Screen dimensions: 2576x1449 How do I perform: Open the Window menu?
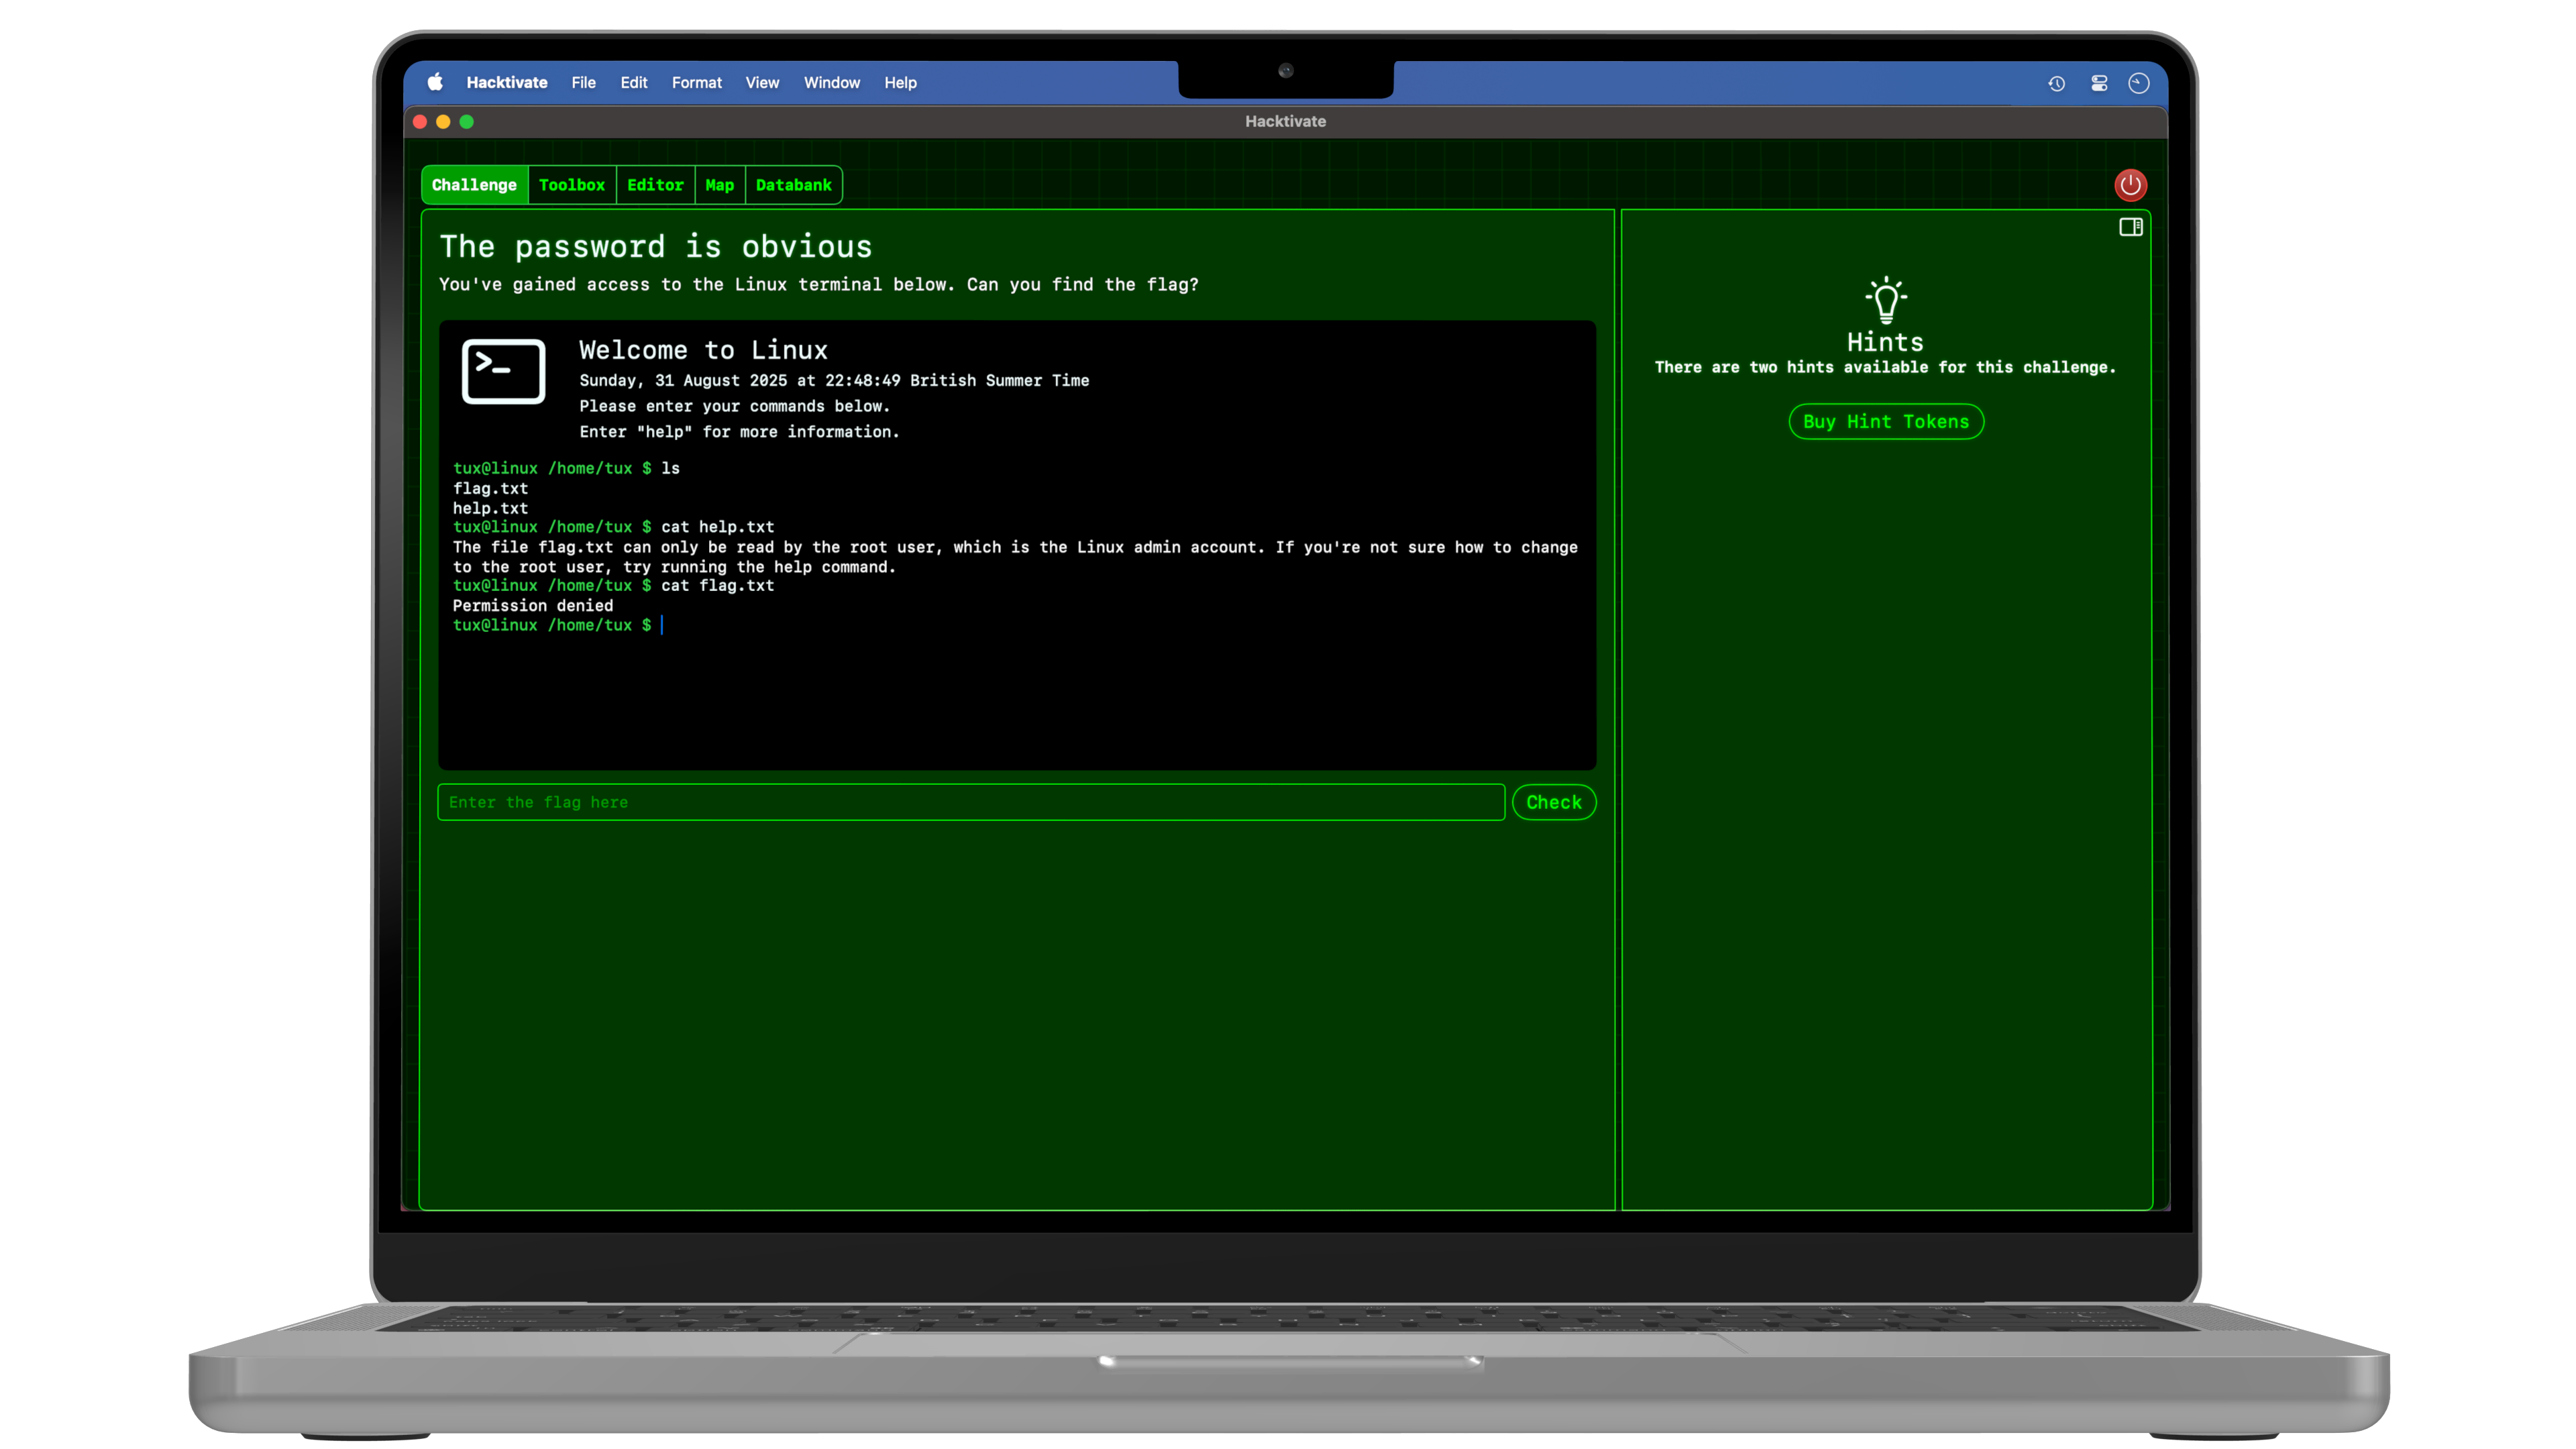[831, 83]
